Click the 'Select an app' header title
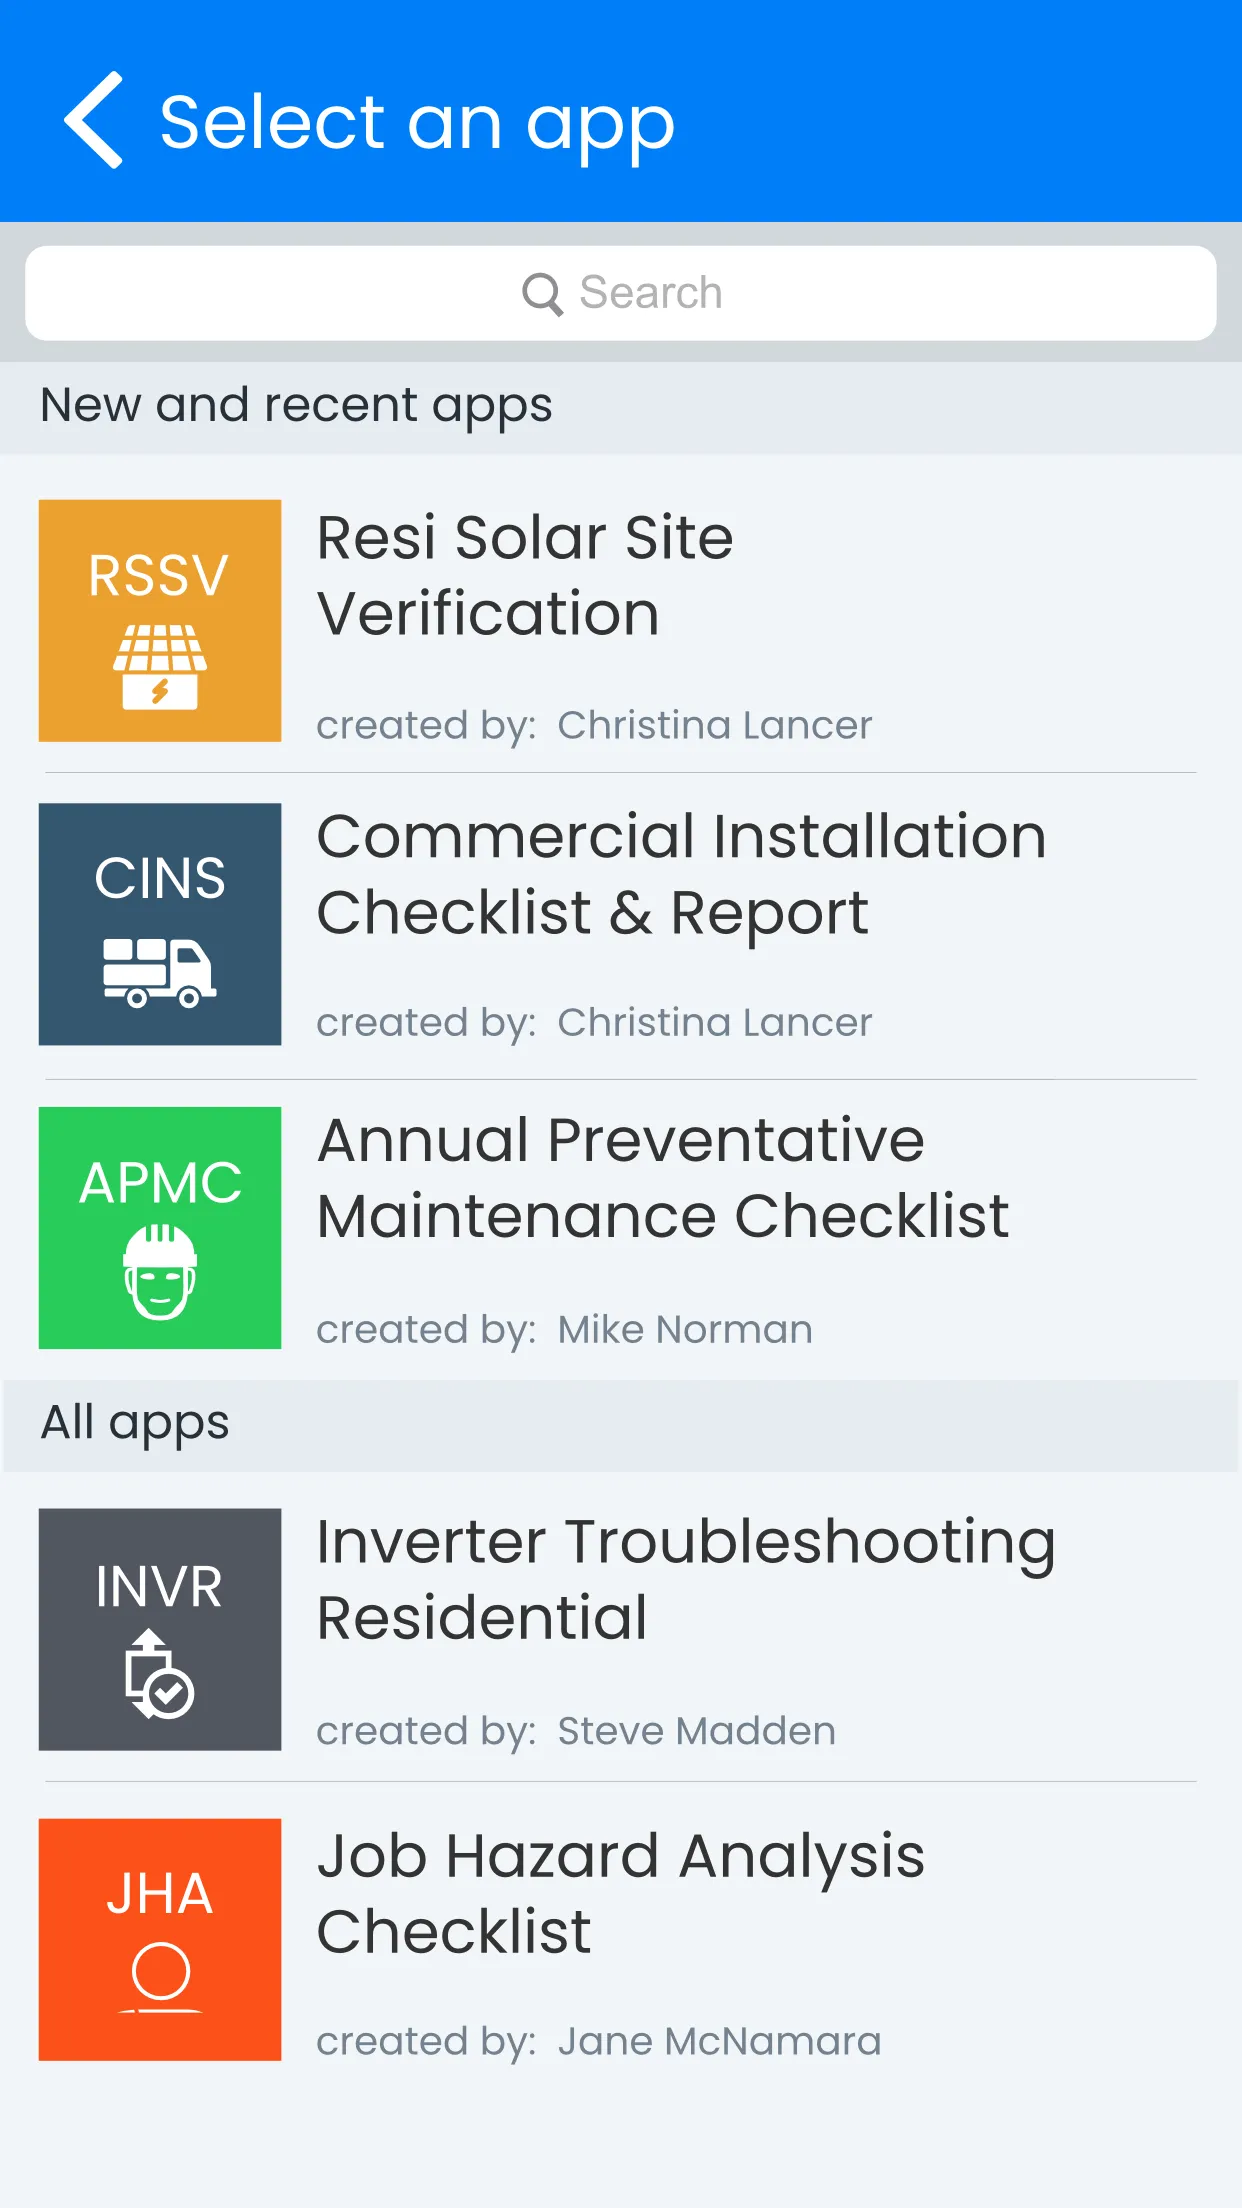The height and width of the screenshot is (2208, 1242). [x=417, y=122]
